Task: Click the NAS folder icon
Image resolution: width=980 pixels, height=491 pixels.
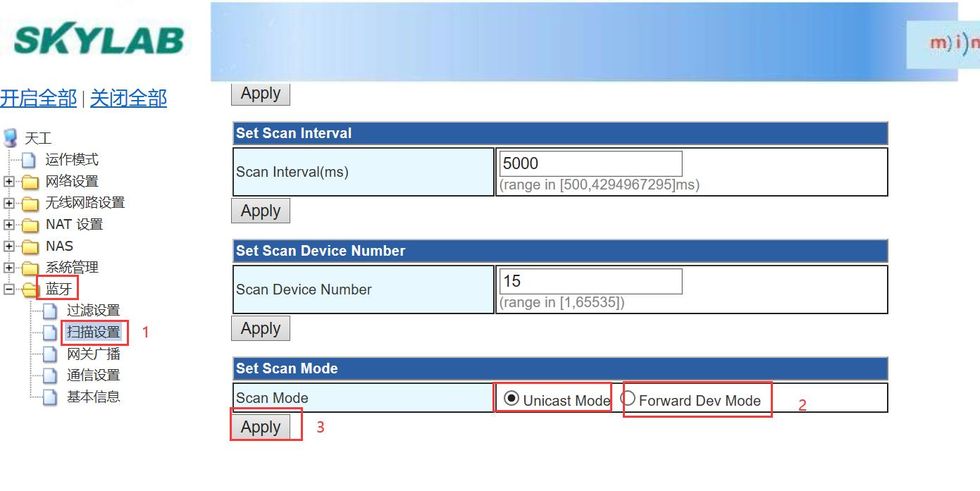Action: coord(30,246)
